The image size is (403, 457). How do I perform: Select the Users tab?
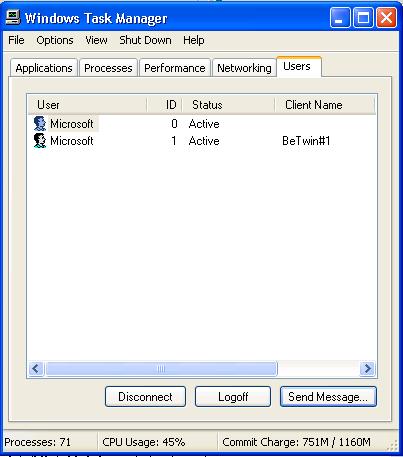(x=299, y=66)
